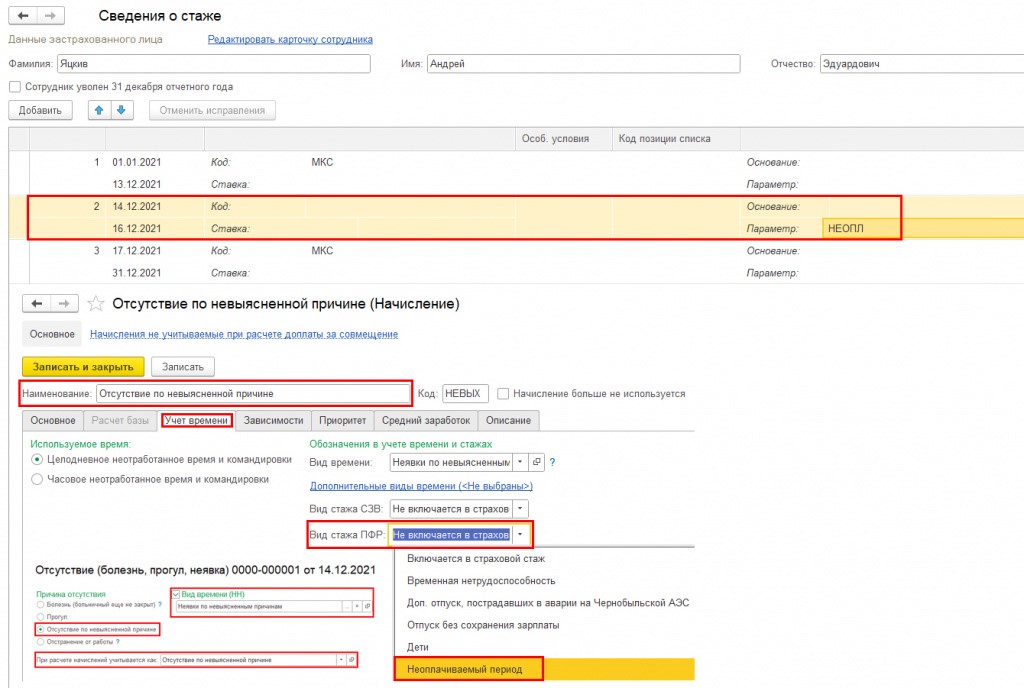Screen dimensions: 1024x688
Task: Open help for Отстранение от работы
Action: [x=118, y=642]
